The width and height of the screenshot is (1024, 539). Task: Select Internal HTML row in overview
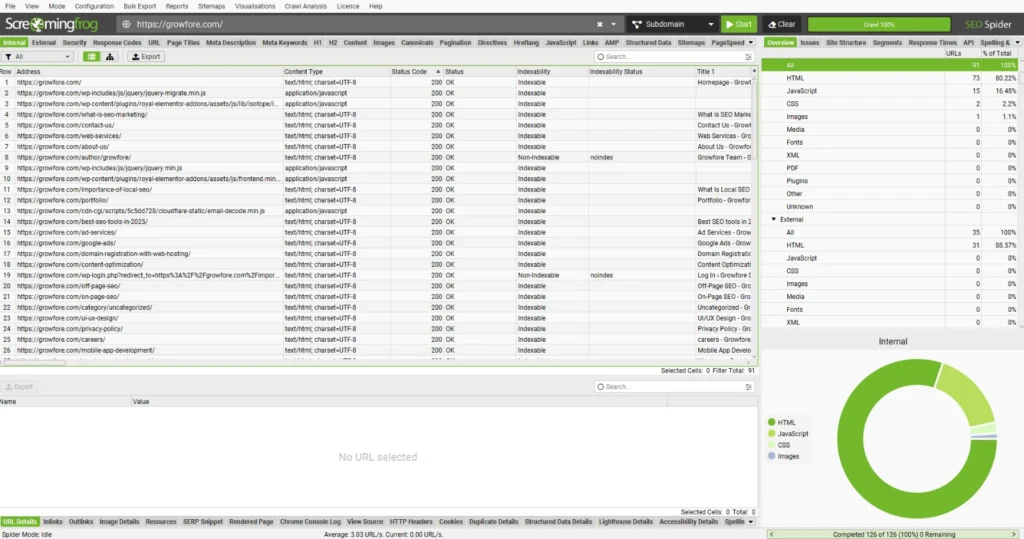891,78
